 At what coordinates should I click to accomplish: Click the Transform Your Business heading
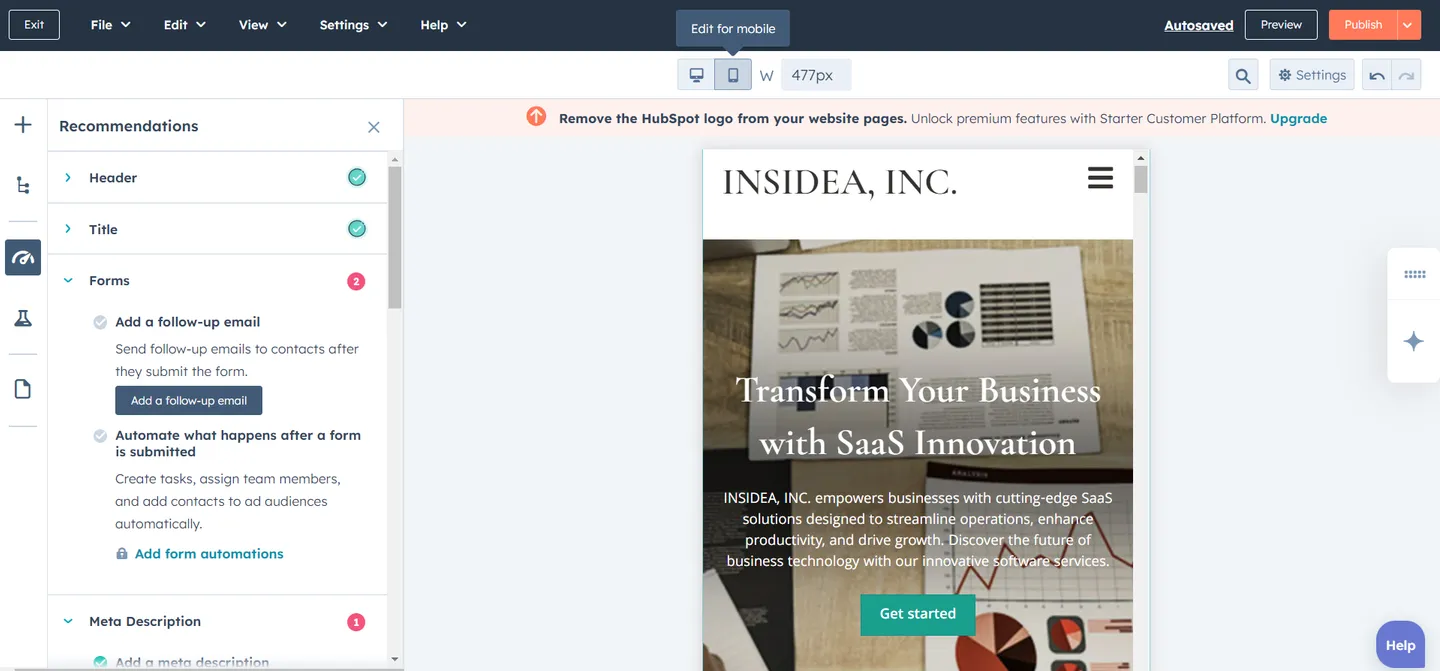pyautogui.click(x=917, y=416)
